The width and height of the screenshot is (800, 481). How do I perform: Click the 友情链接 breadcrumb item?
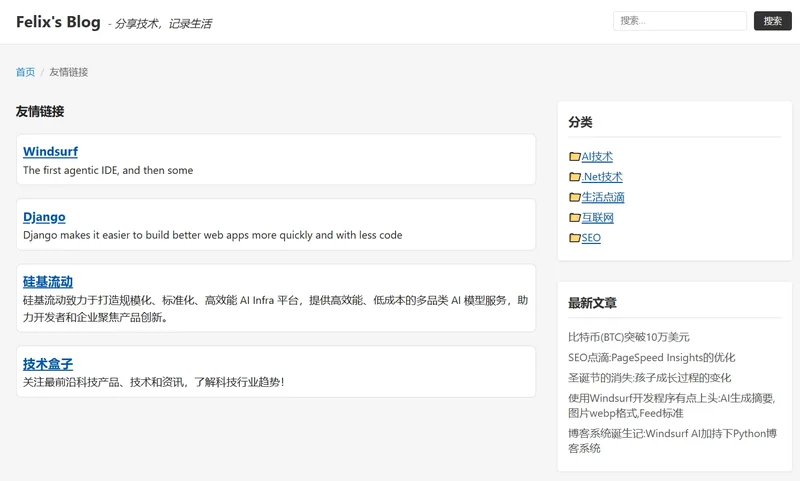[68, 72]
